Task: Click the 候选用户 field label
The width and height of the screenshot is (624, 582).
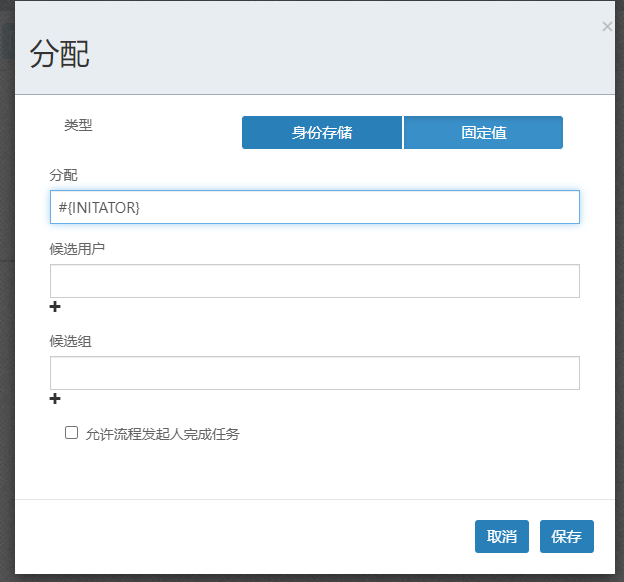Action: tap(77, 249)
